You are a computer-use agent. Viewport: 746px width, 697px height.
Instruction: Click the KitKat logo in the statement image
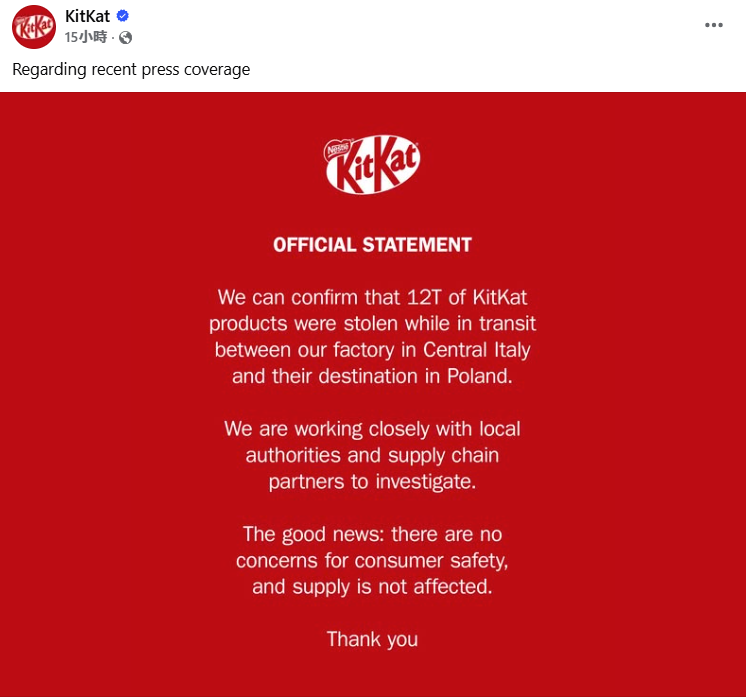(372, 166)
